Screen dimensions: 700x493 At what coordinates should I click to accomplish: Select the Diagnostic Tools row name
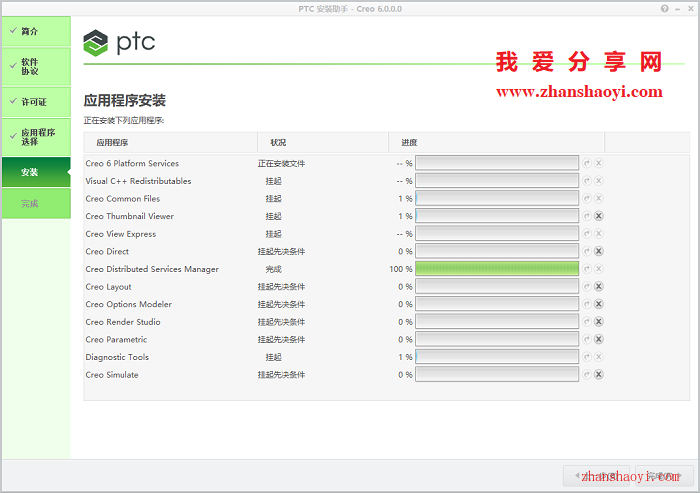point(117,357)
